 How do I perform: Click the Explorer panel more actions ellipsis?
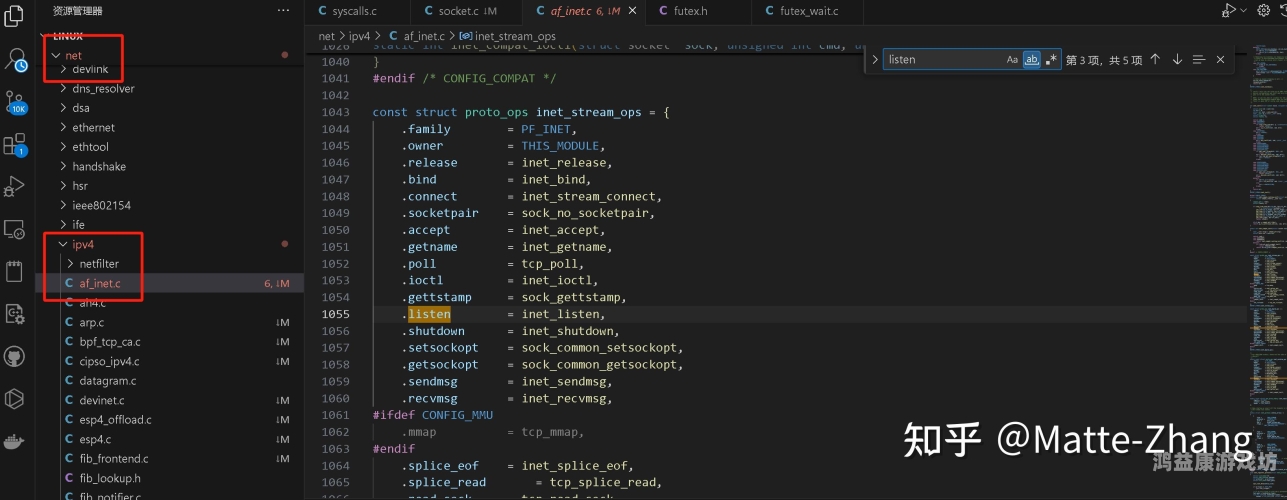[284, 10]
